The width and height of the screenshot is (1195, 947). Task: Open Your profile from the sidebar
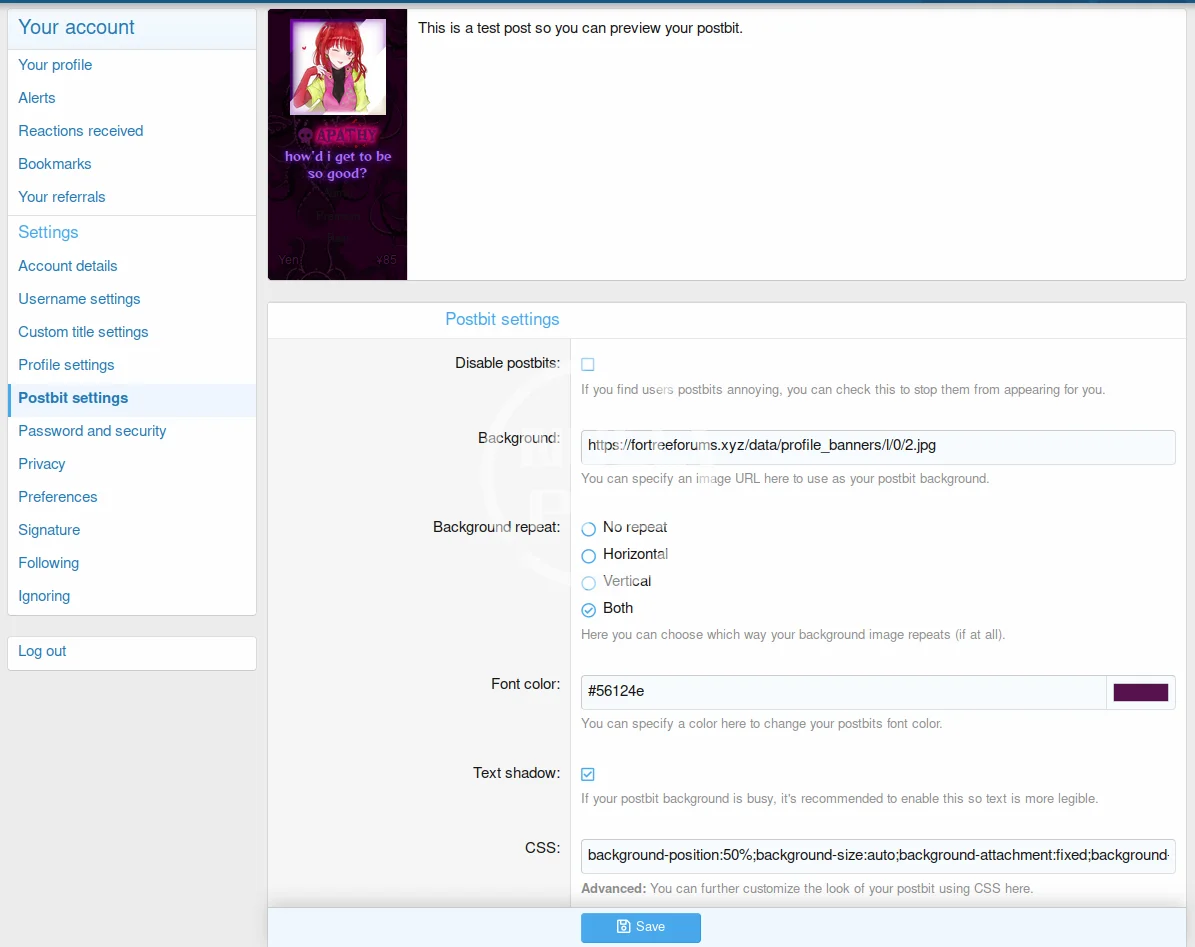pos(55,65)
